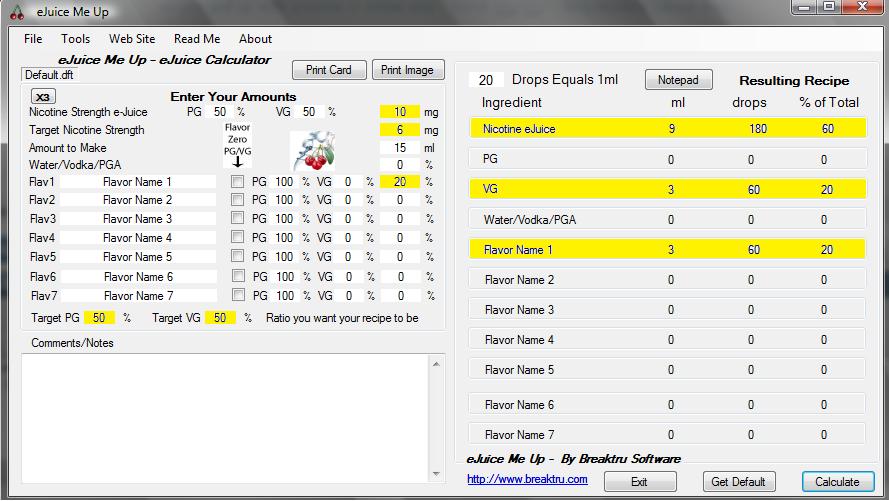Open the Notepad button

point(678,80)
